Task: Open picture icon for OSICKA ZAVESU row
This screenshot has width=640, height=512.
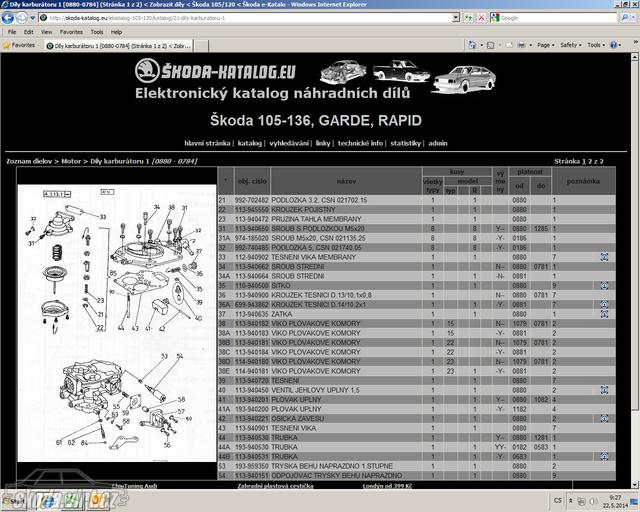Action: pyautogui.click(x=604, y=419)
